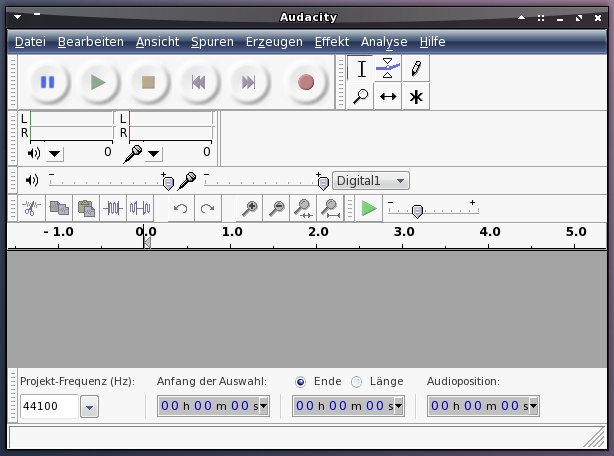Expand the Projekt-Frequenz rate dropdown

(x=89, y=407)
